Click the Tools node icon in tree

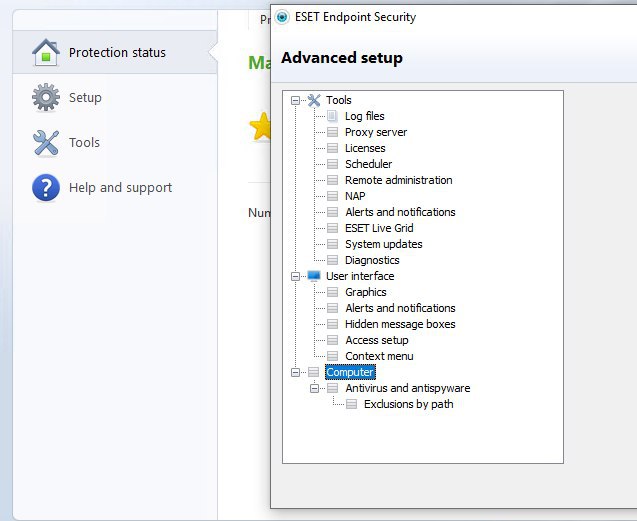tap(314, 100)
